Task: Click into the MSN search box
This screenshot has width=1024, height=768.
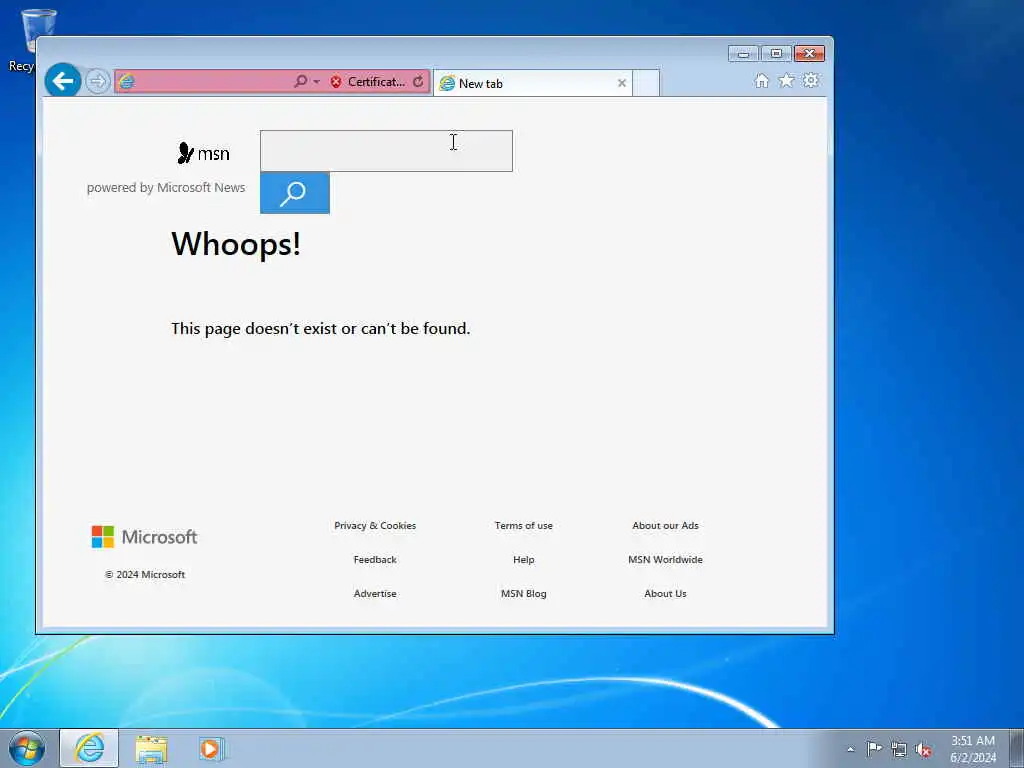Action: click(386, 151)
